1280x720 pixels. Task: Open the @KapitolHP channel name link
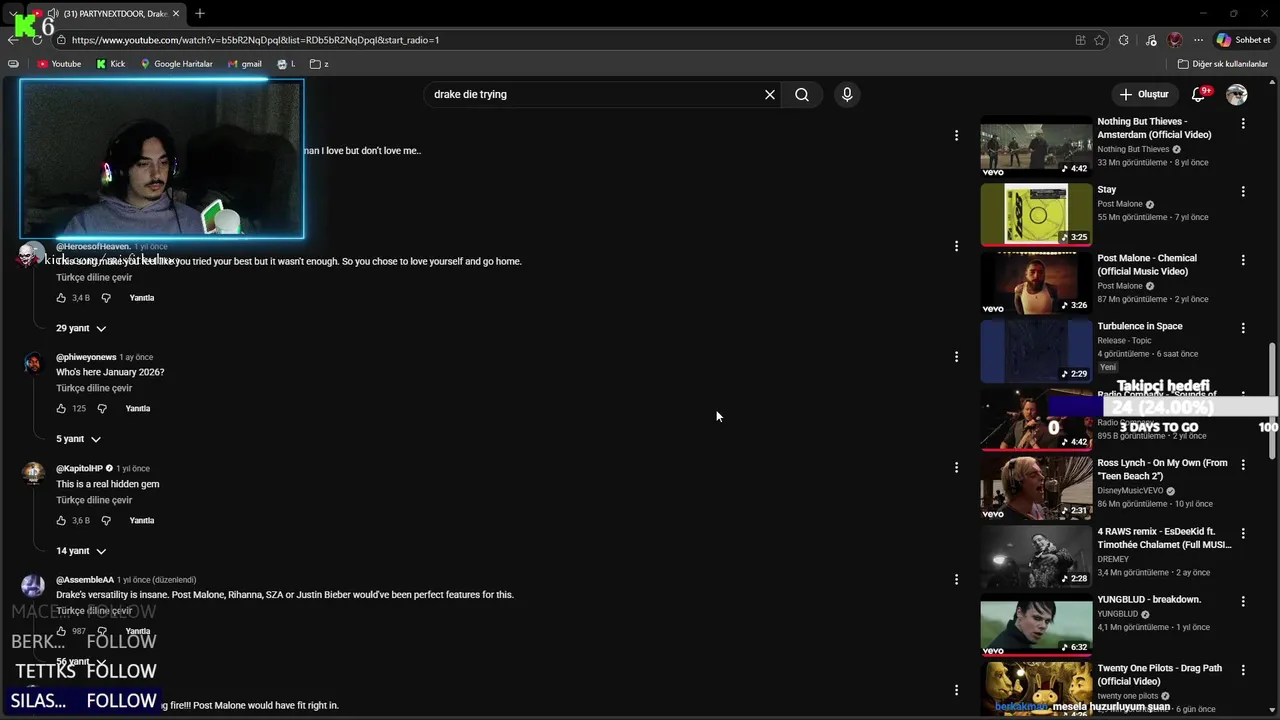tap(79, 468)
